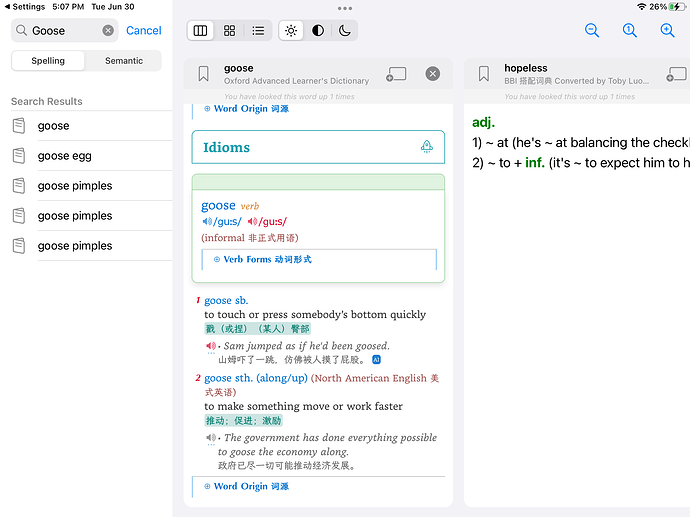Select the Semantic search tab
The image size is (690, 517).
[124, 61]
